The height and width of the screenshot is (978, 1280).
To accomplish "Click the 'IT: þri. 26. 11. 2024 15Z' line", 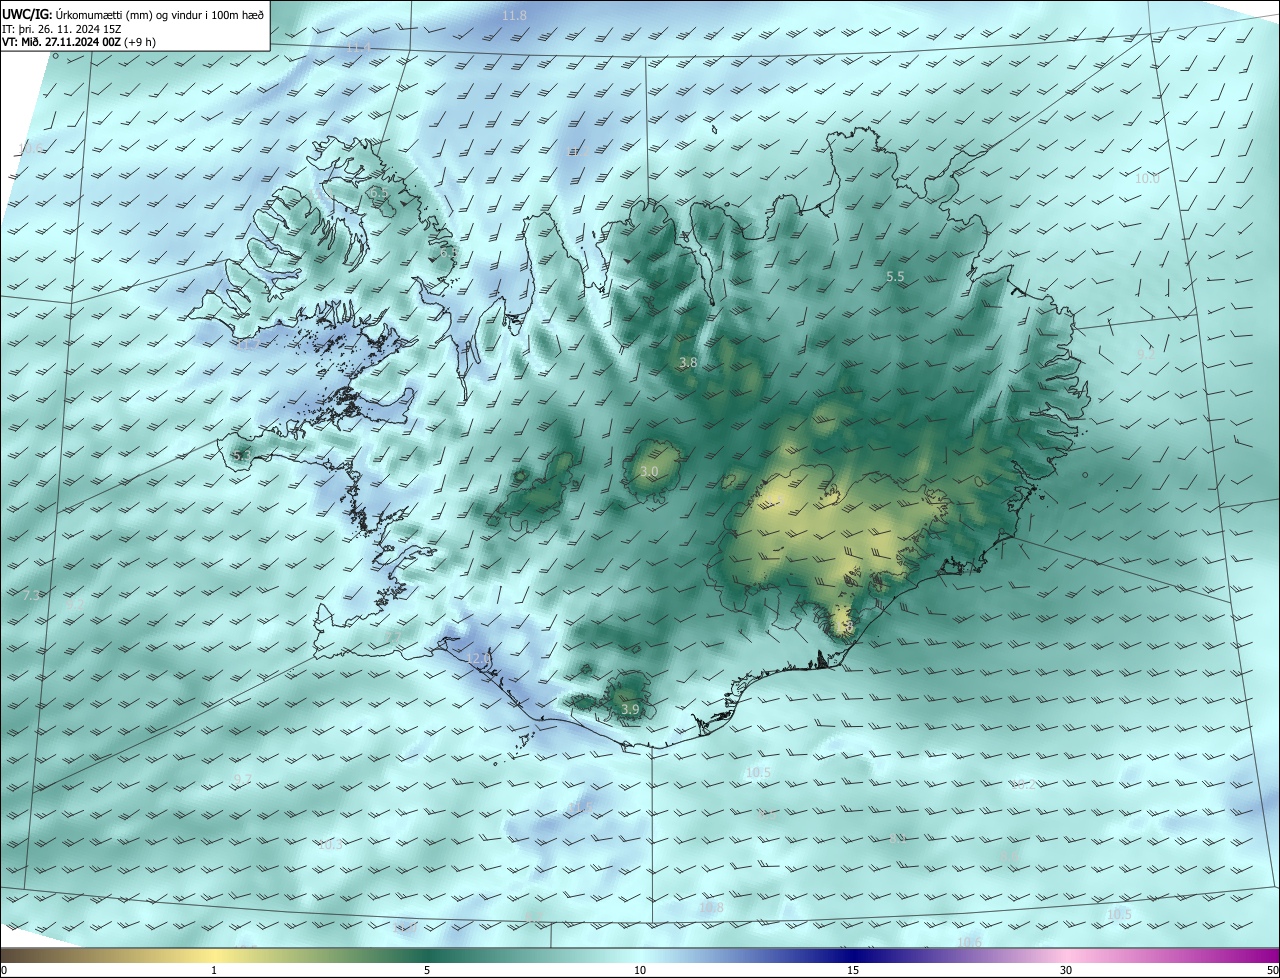I will (x=61, y=29).
